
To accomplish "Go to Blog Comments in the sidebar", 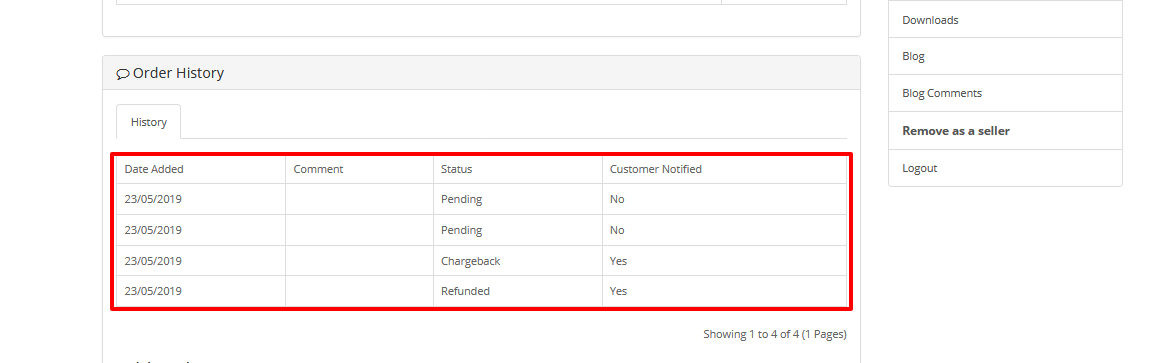I will [x=1005, y=93].
